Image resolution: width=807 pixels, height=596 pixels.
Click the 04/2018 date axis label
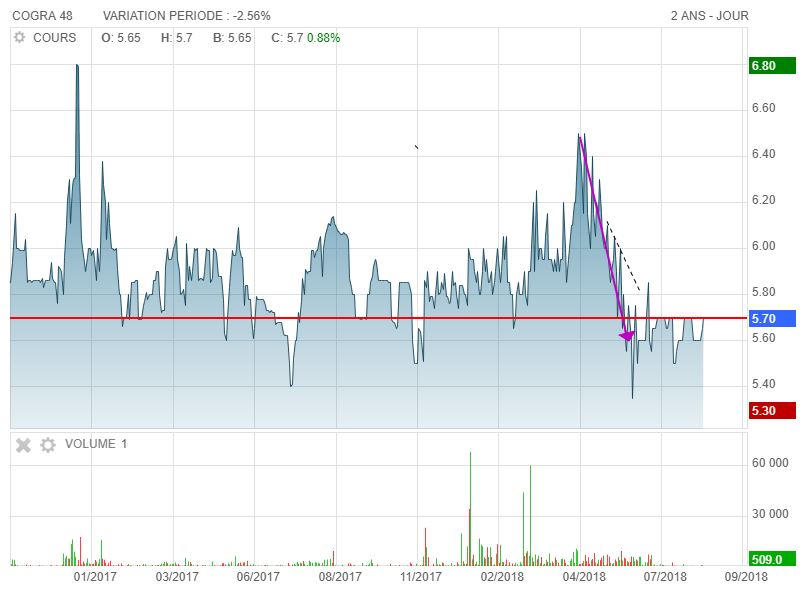pyautogui.click(x=584, y=576)
